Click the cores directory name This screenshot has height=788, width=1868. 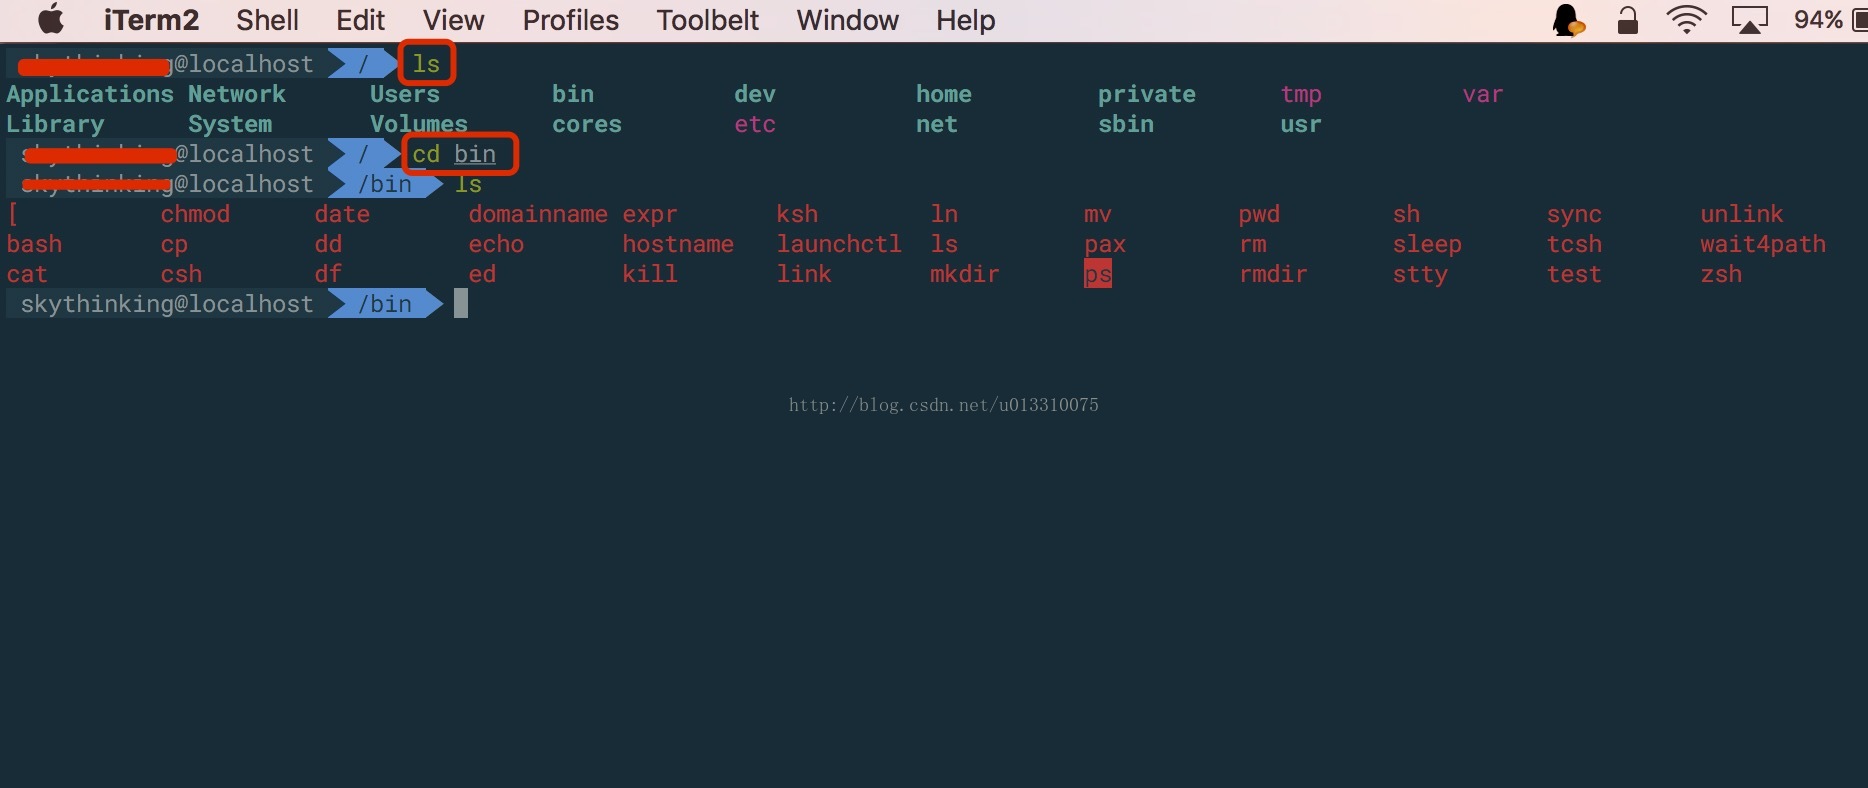pyautogui.click(x=587, y=124)
